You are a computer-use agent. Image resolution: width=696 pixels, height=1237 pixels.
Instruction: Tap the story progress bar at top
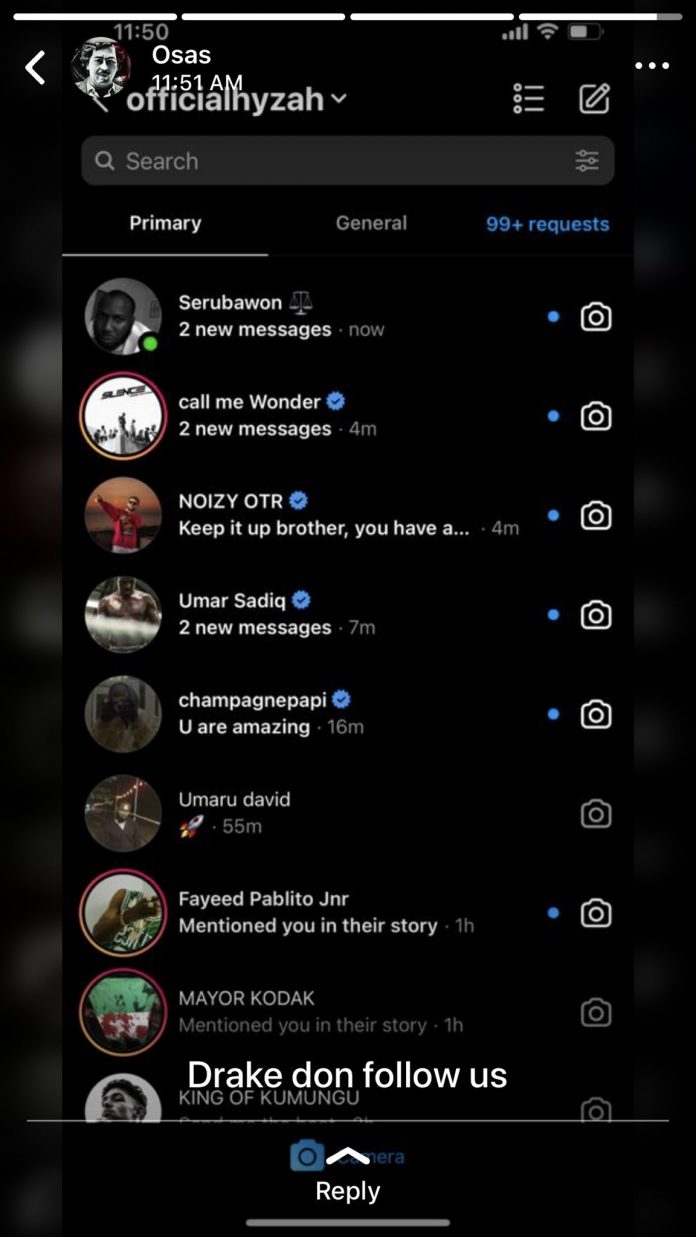point(348,16)
